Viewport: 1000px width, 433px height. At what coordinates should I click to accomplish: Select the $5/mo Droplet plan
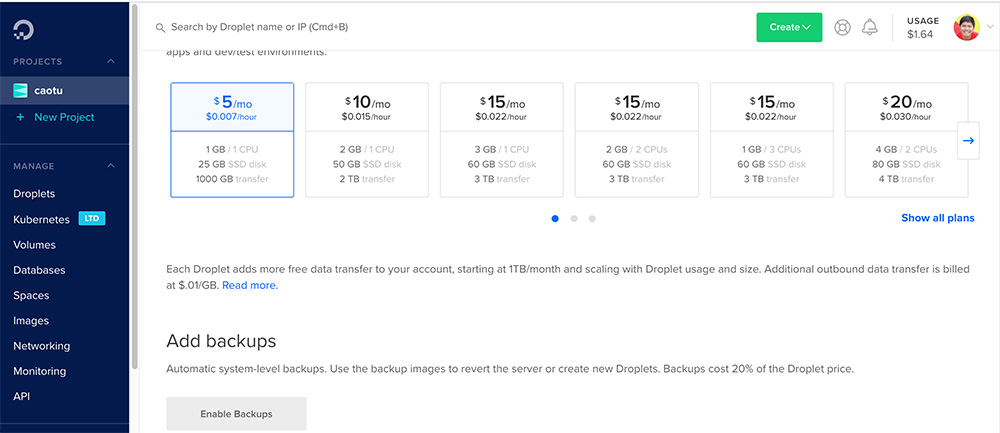232,140
